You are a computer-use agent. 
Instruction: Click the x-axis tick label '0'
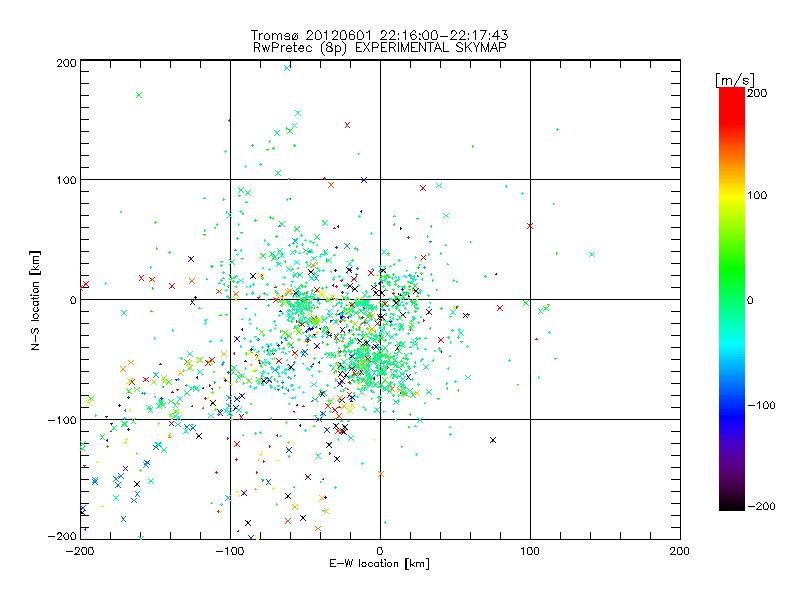(380, 552)
